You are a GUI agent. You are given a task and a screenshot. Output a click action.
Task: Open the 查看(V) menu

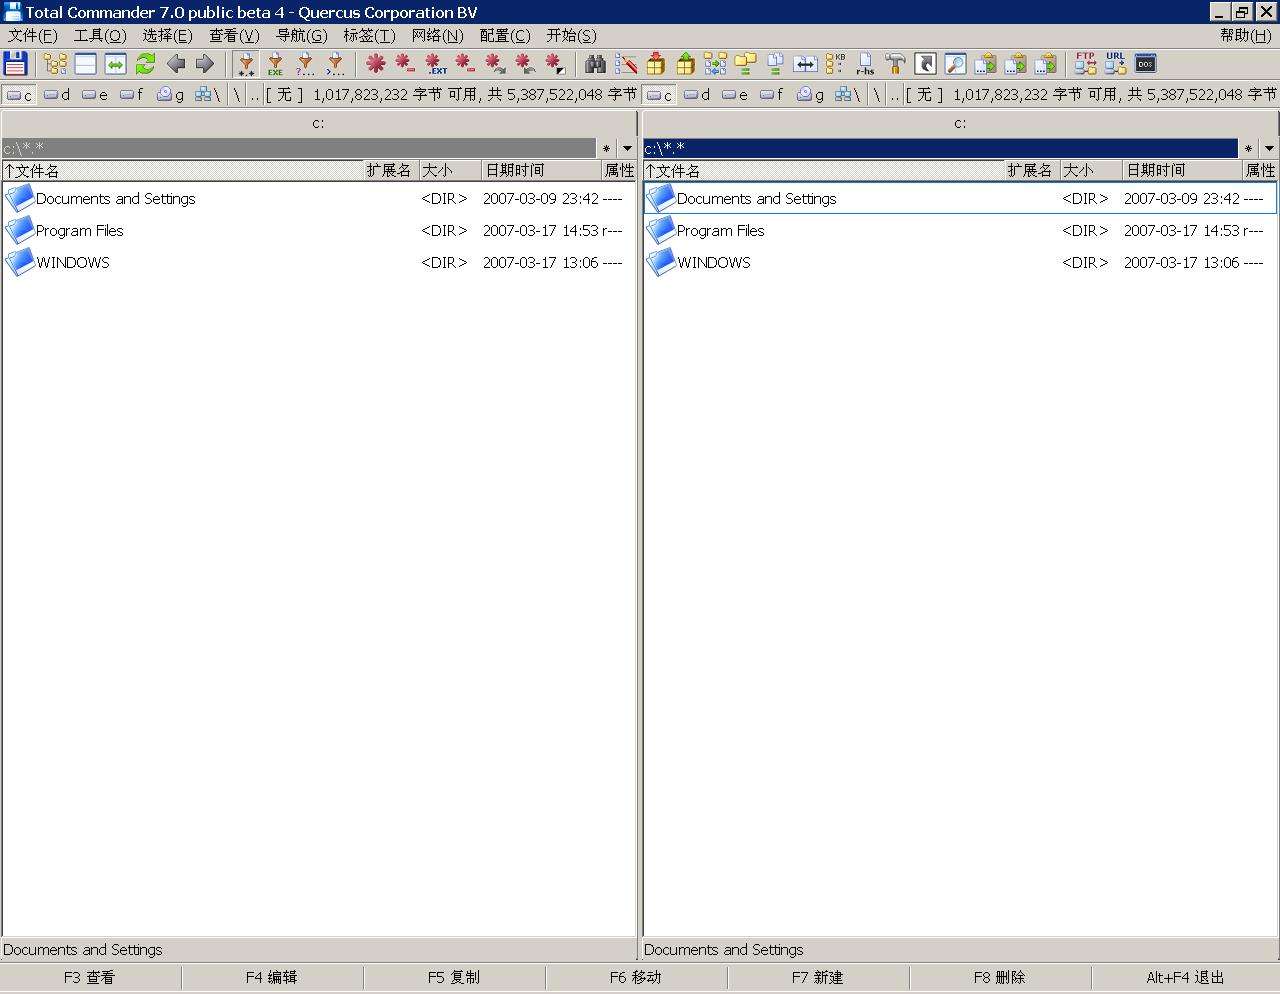[234, 35]
